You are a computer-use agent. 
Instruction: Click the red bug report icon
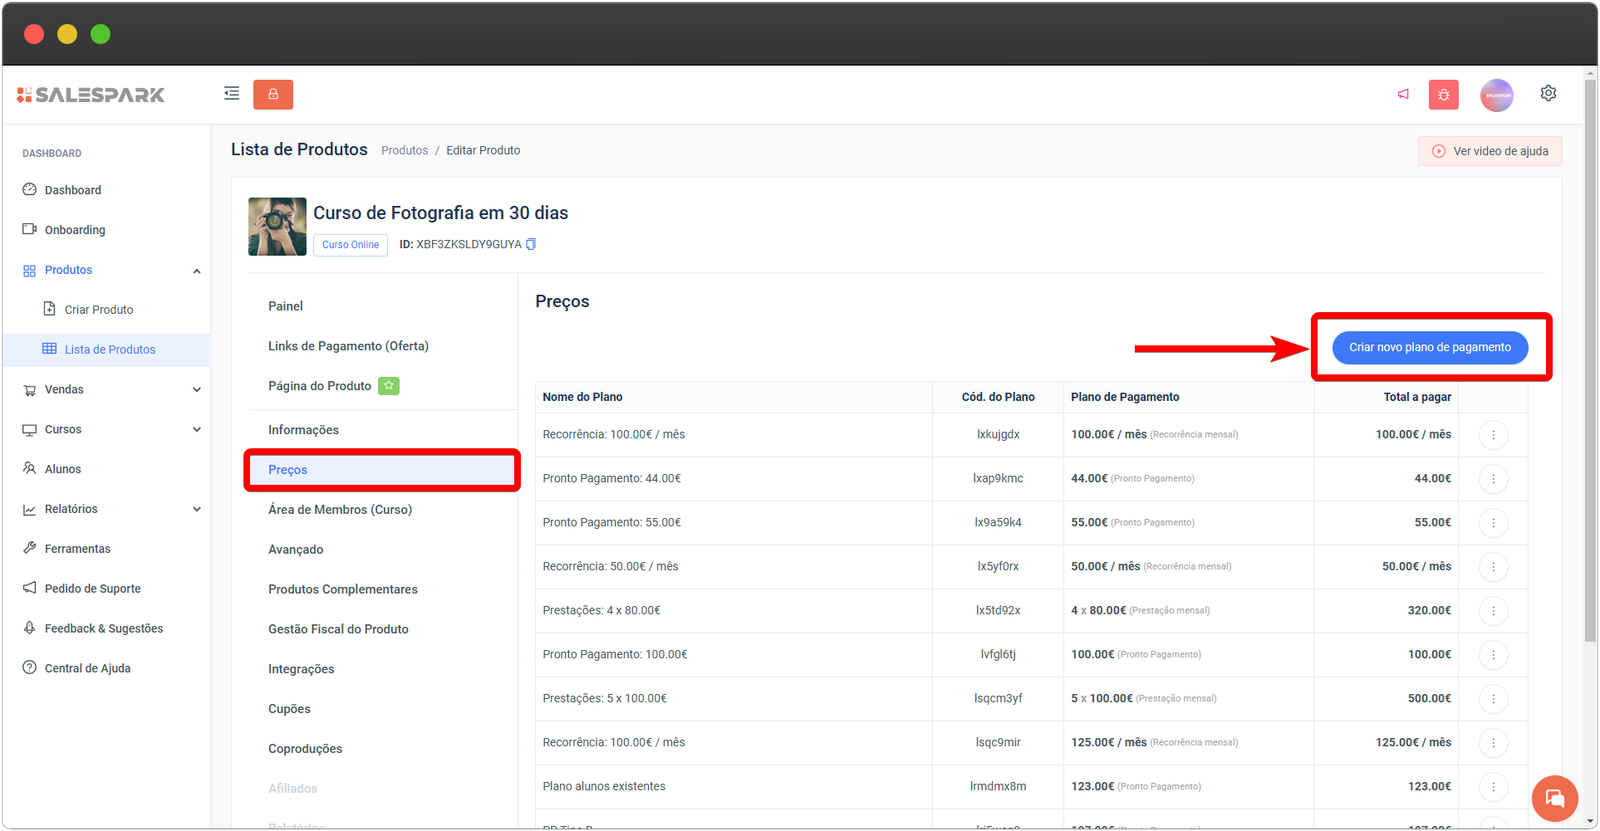pyautogui.click(x=1443, y=94)
